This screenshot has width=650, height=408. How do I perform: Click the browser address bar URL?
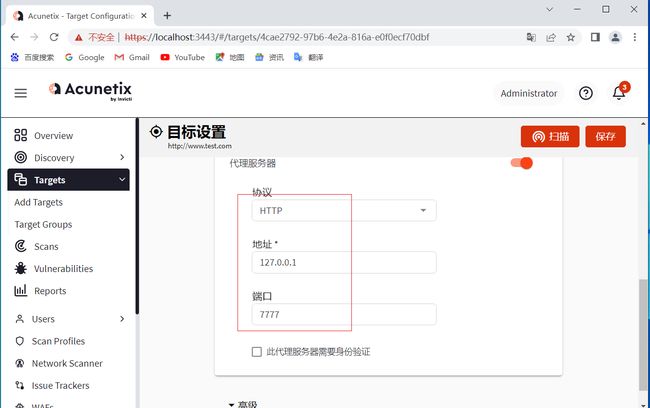(277, 37)
